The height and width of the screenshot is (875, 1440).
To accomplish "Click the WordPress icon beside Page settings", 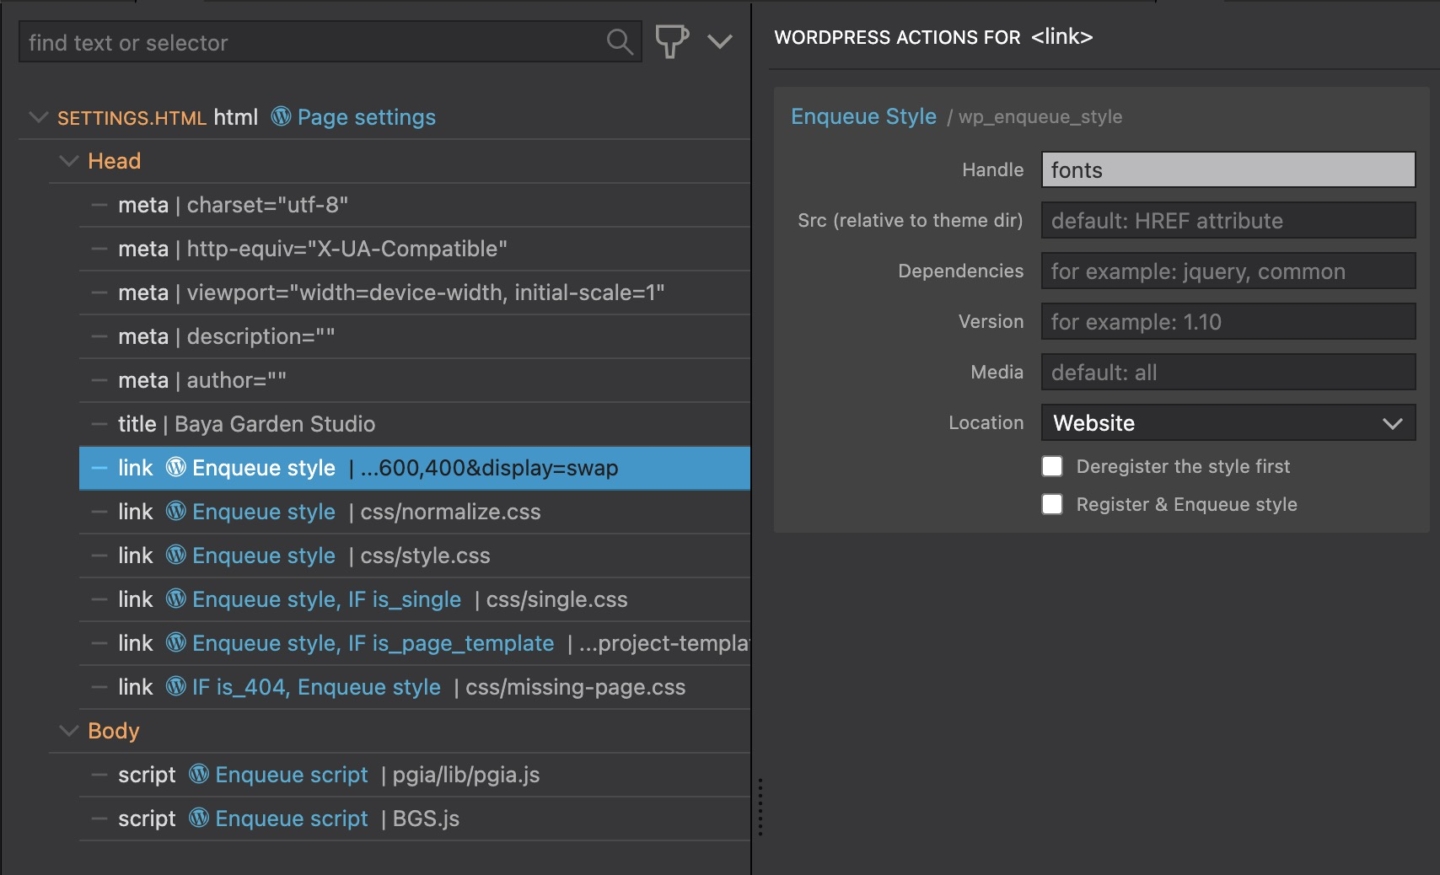I will (x=280, y=117).
